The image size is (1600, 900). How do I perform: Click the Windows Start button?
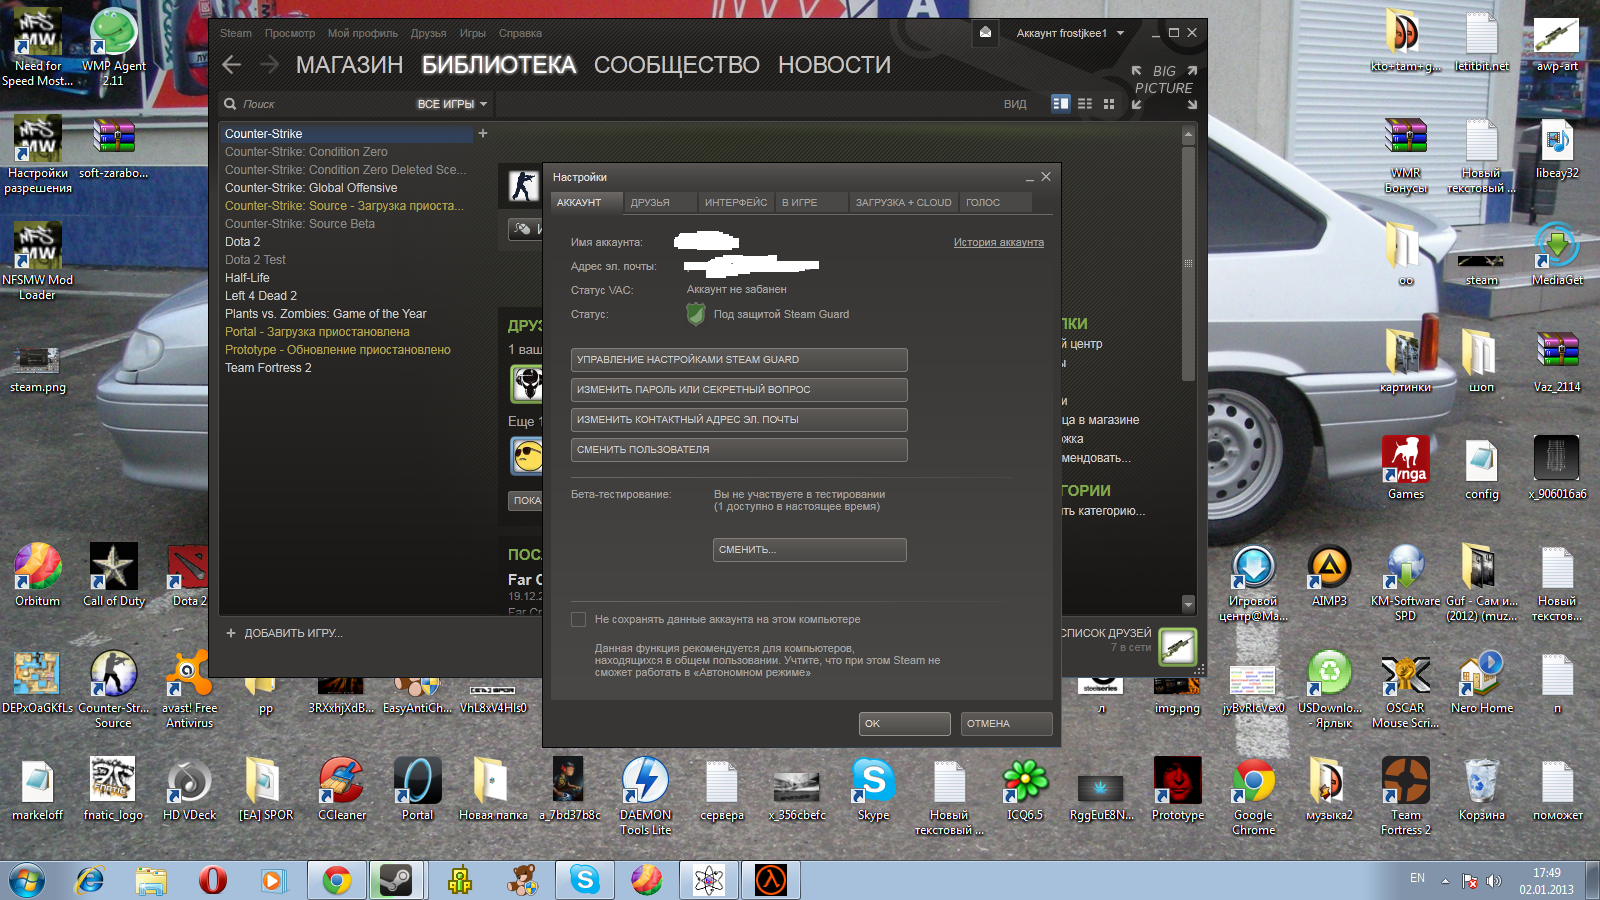[x=27, y=880]
